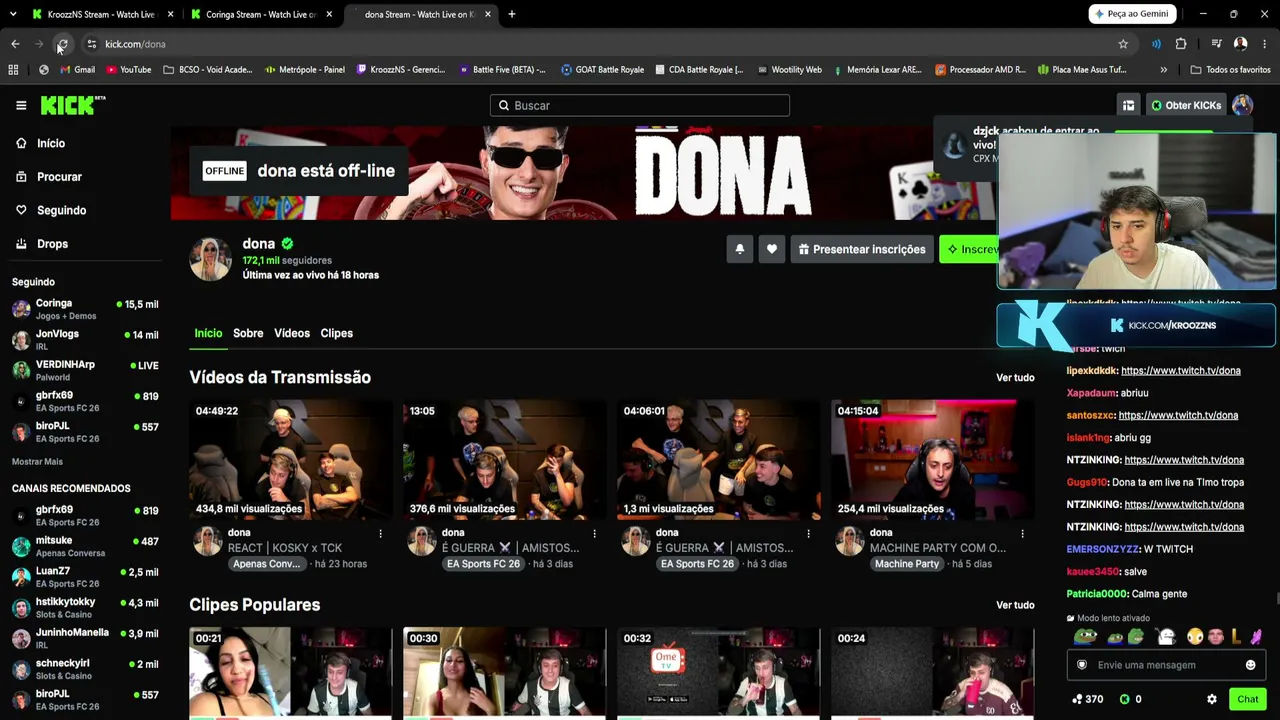The height and width of the screenshot is (720, 1280).
Task: Open the Kick dashboard layout icon
Action: (1128, 105)
